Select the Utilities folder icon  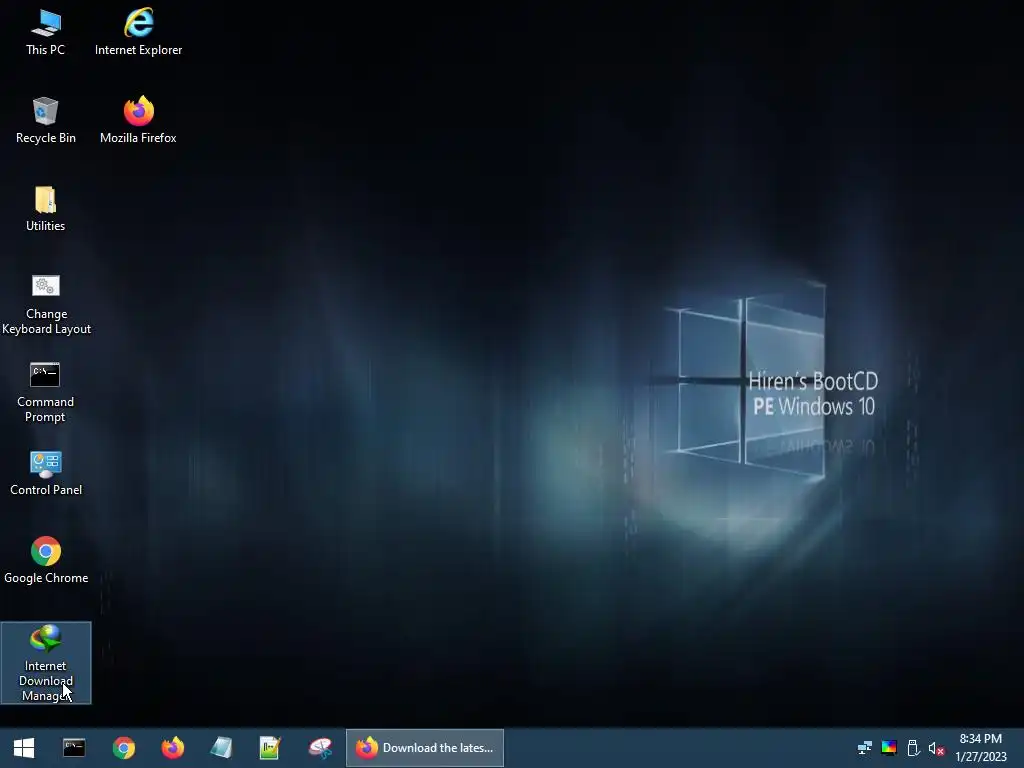tap(46, 209)
